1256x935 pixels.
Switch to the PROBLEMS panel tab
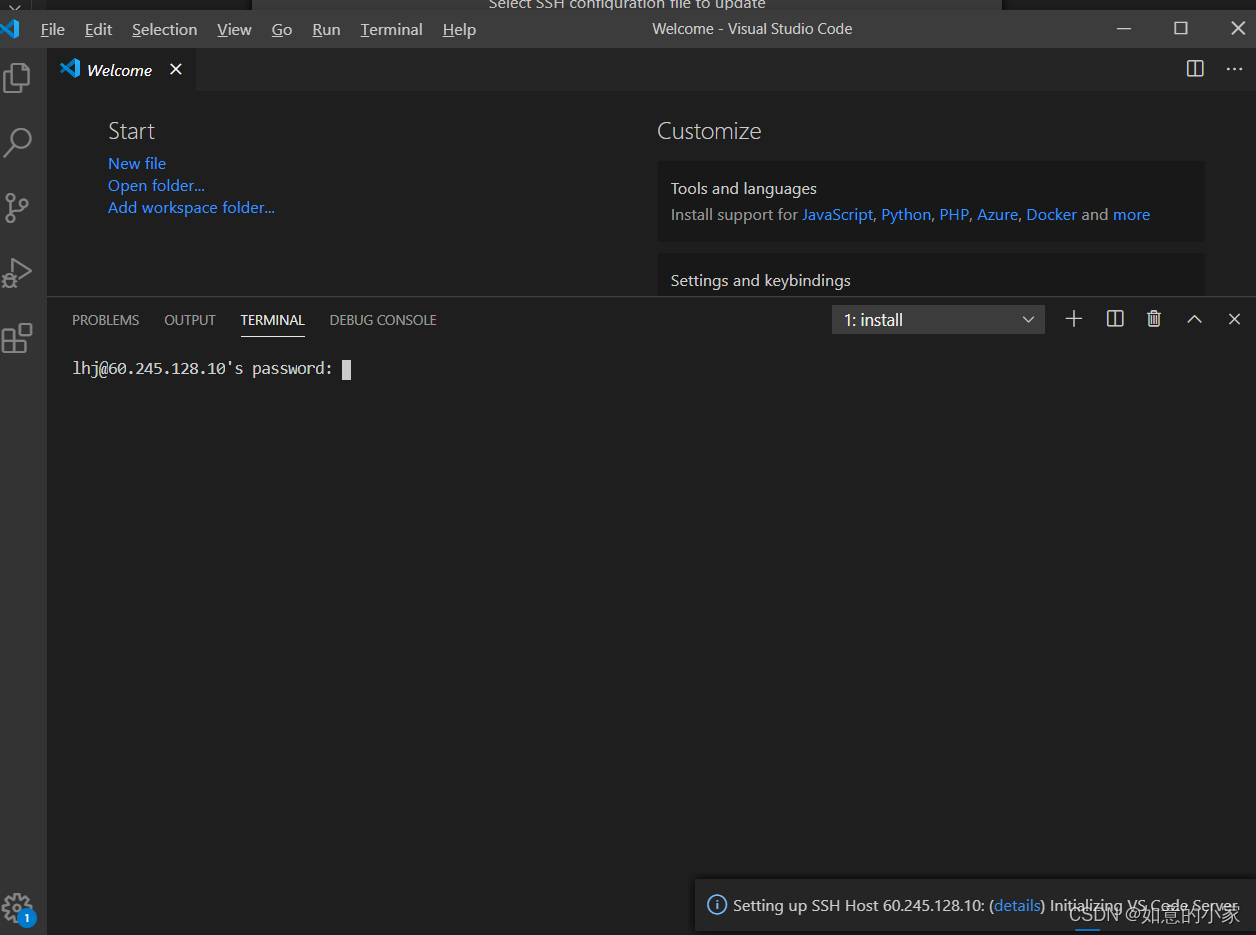106,320
